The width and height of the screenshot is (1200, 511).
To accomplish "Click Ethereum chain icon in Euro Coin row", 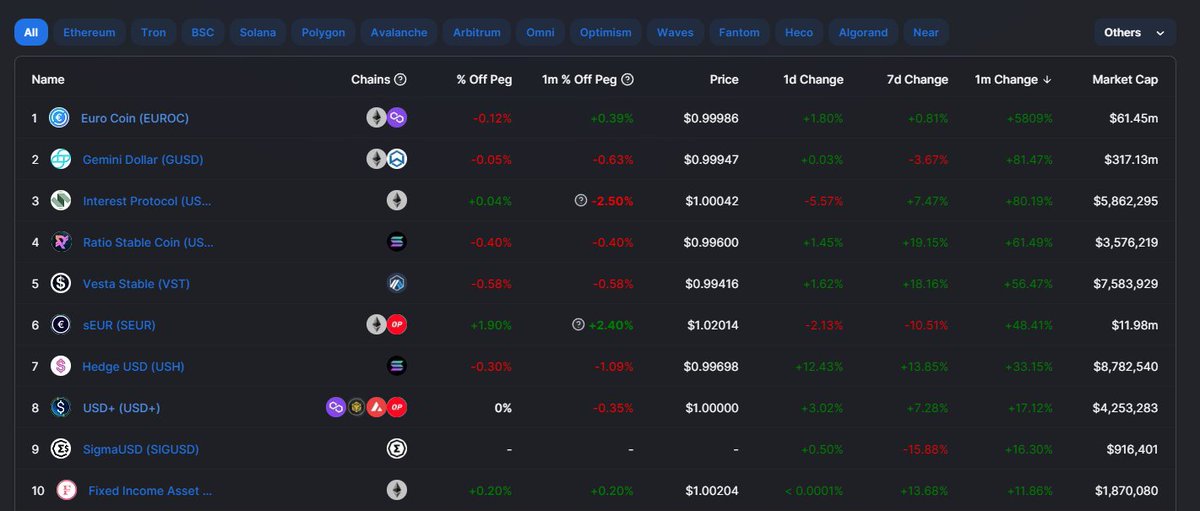I will [377, 118].
